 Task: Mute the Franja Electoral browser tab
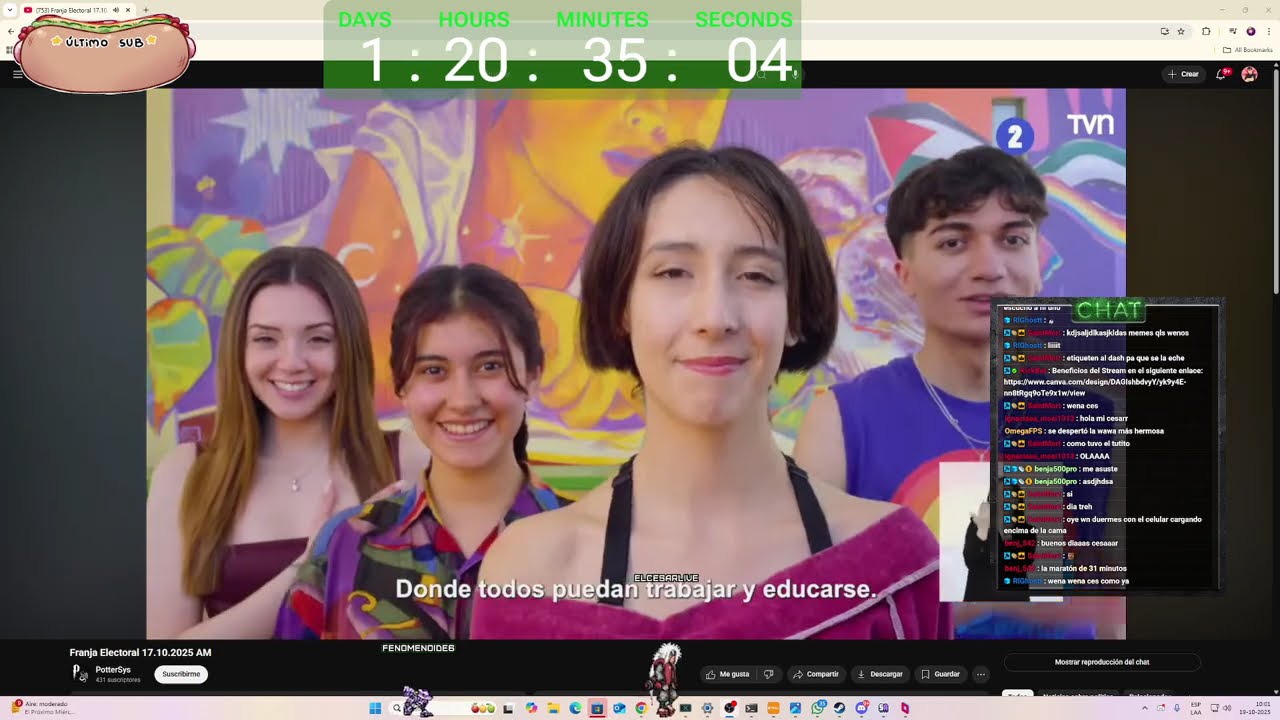click(116, 10)
